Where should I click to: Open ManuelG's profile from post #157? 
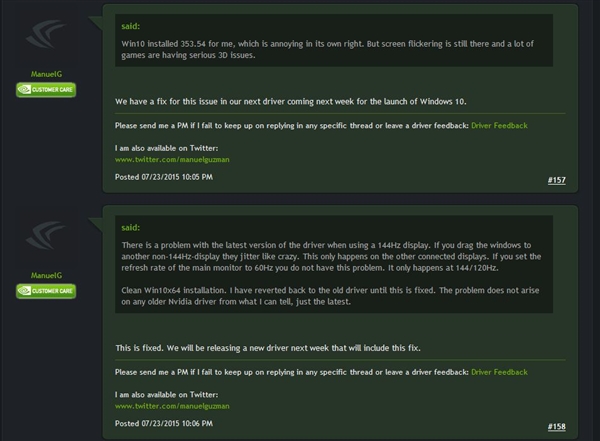[x=44, y=74]
